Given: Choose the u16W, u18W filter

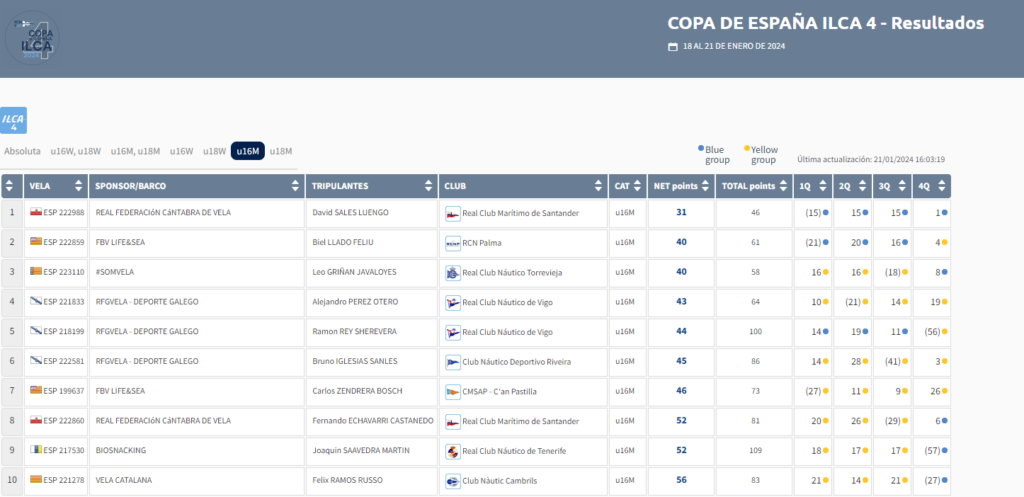Looking at the screenshot, I should point(75,151).
